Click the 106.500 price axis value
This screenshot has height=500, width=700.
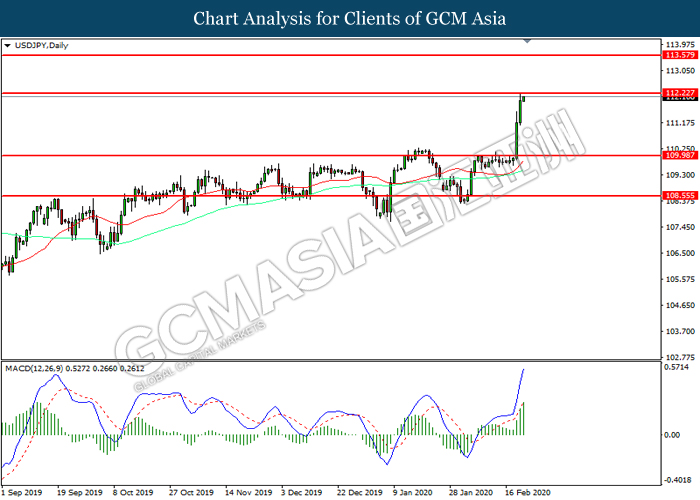(x=680, y=253)
